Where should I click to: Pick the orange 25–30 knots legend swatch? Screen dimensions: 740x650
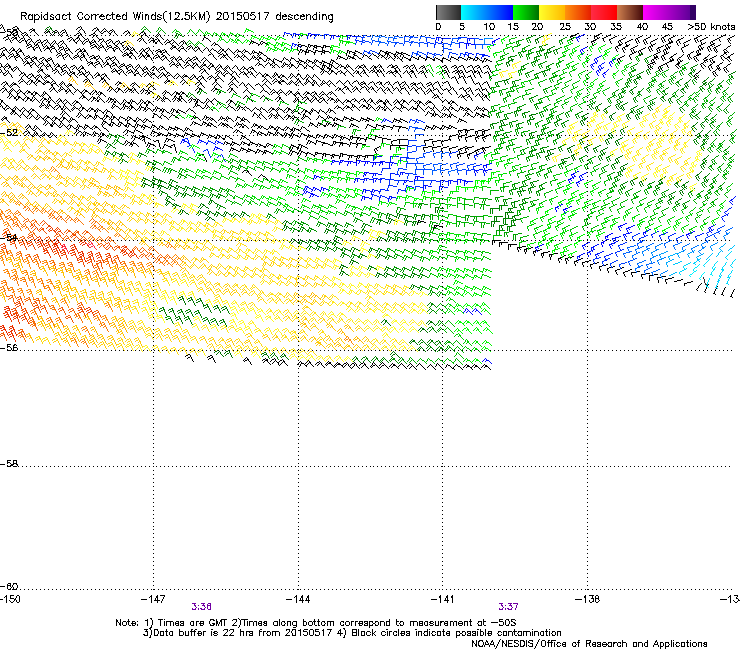(x=578, y=12)
